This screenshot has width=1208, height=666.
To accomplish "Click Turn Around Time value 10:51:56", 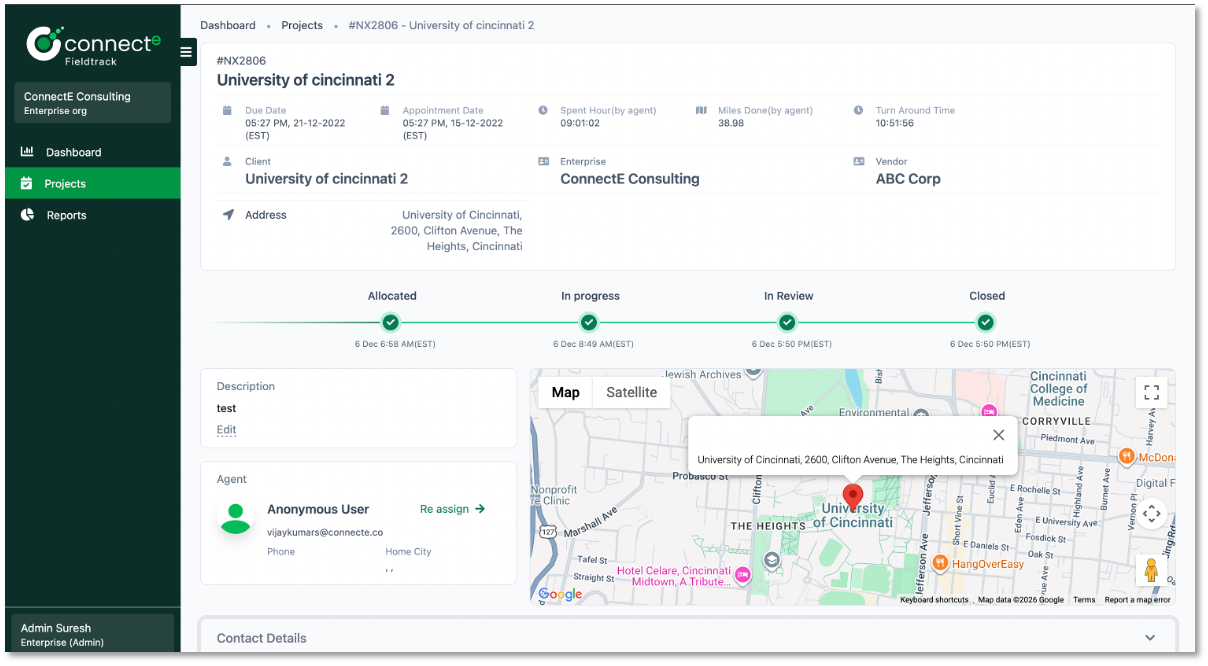I will [x=895, y=123].
